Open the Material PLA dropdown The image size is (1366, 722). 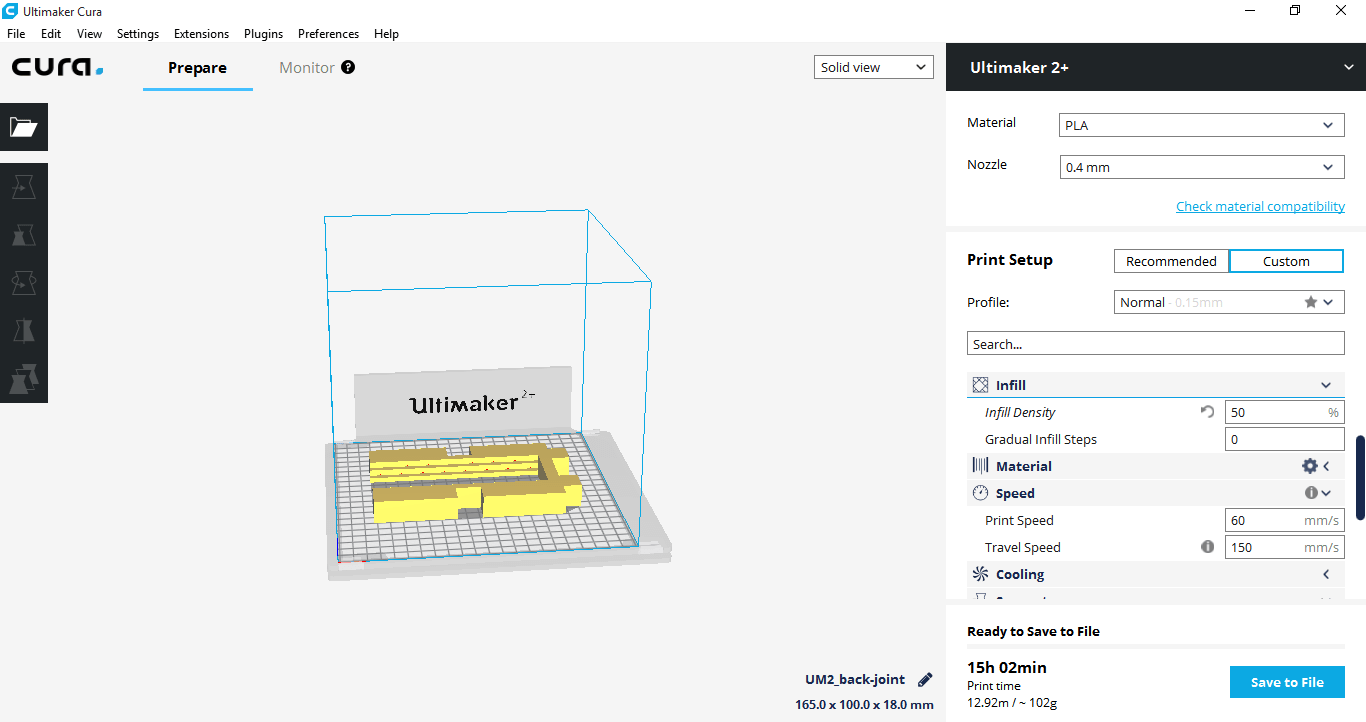tap(1201, 126)
